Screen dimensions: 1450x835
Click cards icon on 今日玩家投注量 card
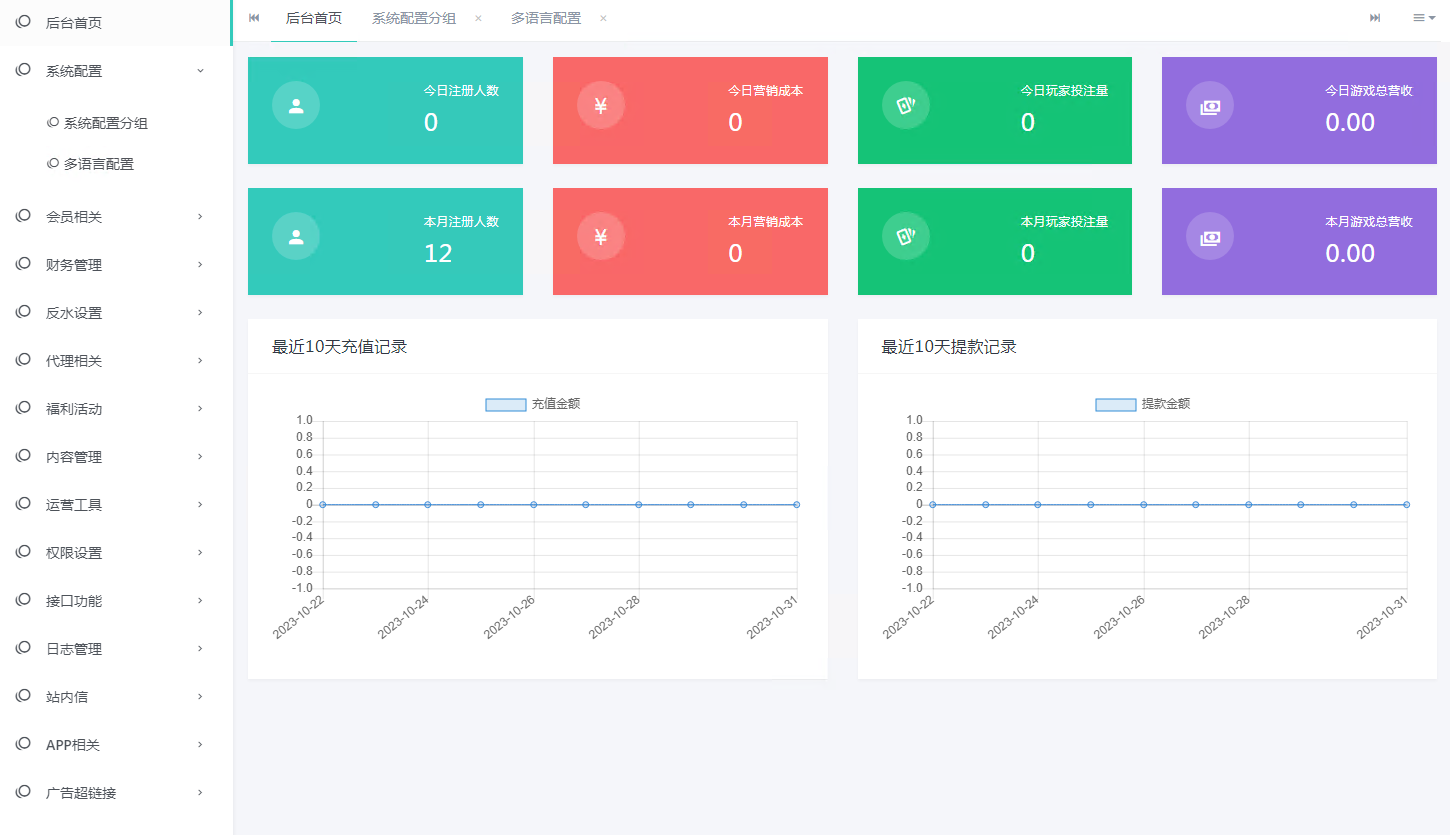click(906, 105)
